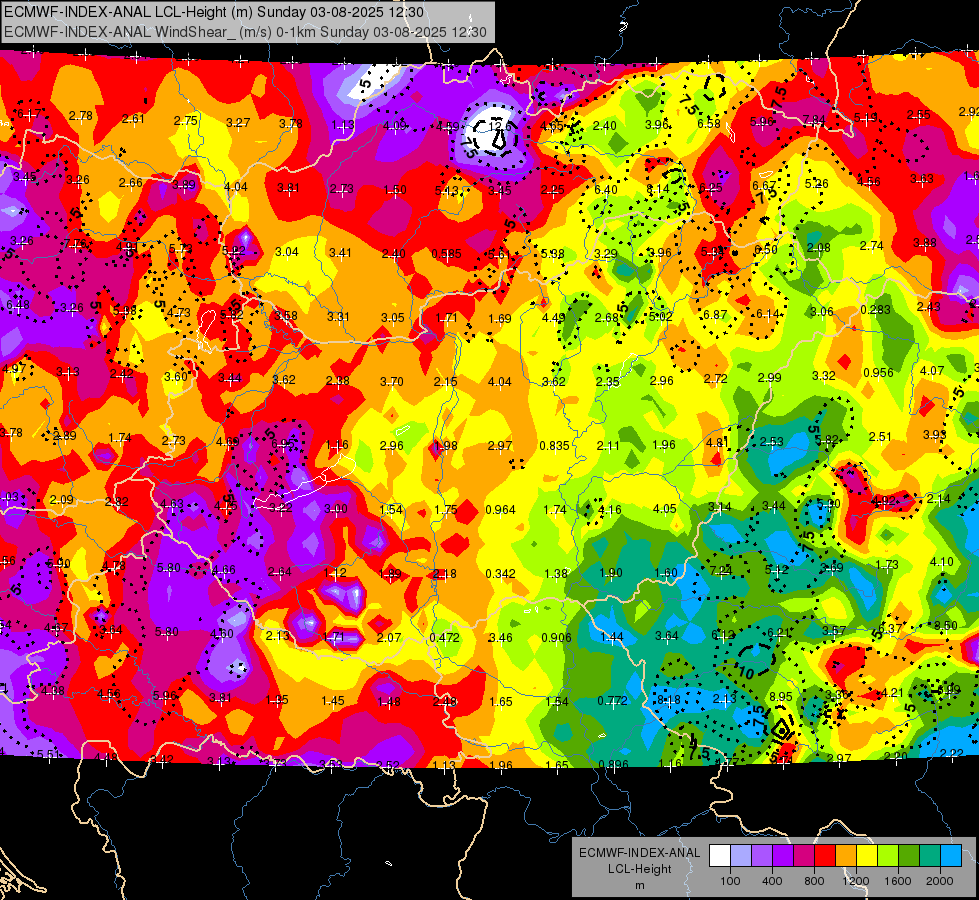Click the wind shear value 0.835
The height and width of the screenshot is (900, 979).
(554, 446)
